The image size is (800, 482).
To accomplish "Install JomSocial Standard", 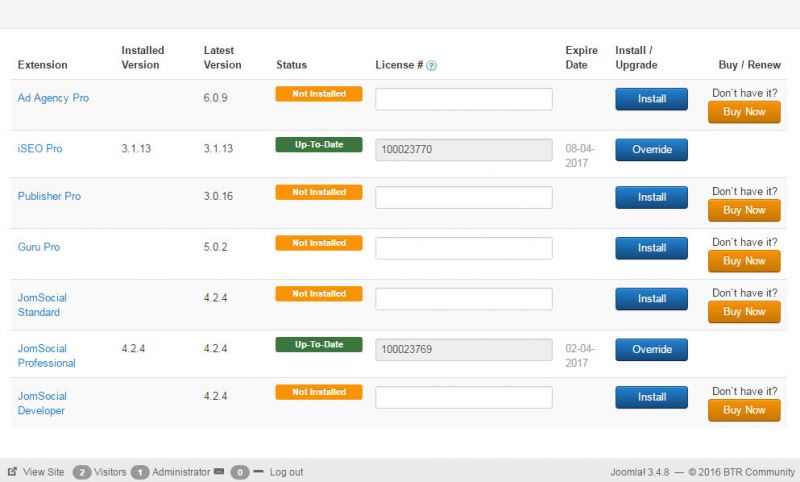I will 651,299.
